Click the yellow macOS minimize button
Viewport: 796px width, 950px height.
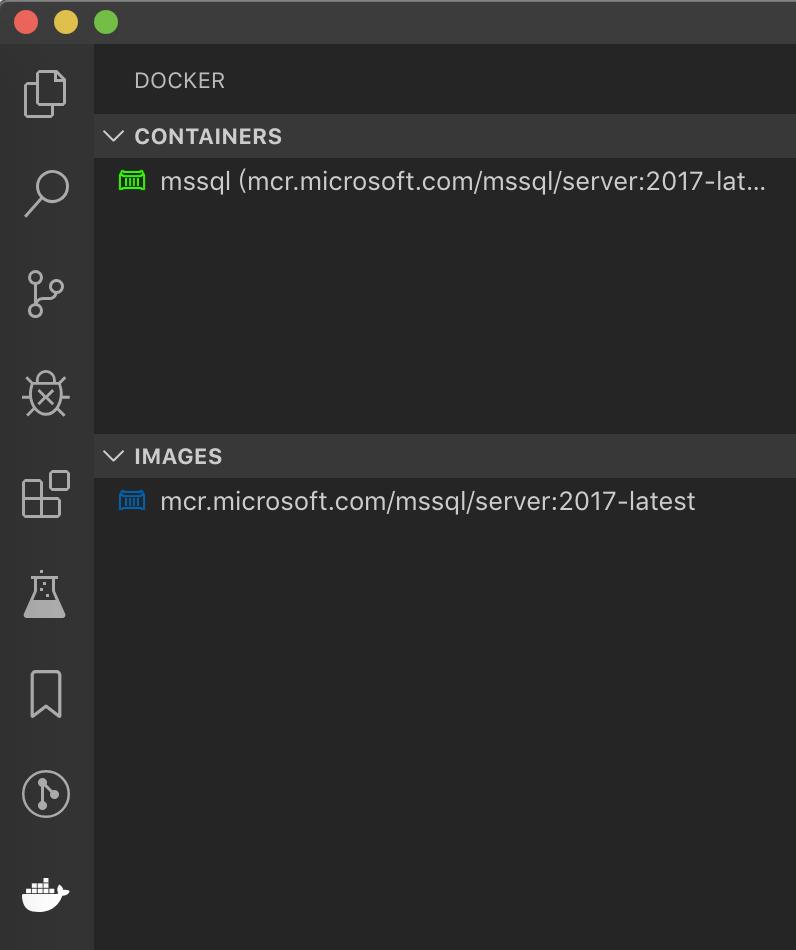point(66,22)
